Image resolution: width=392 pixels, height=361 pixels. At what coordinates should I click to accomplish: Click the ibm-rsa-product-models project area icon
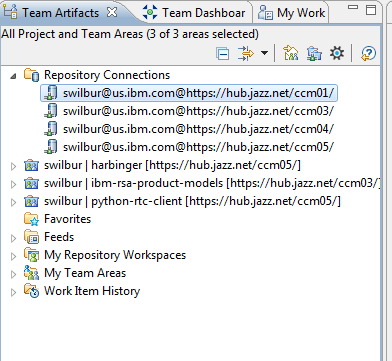pos(32,183)
